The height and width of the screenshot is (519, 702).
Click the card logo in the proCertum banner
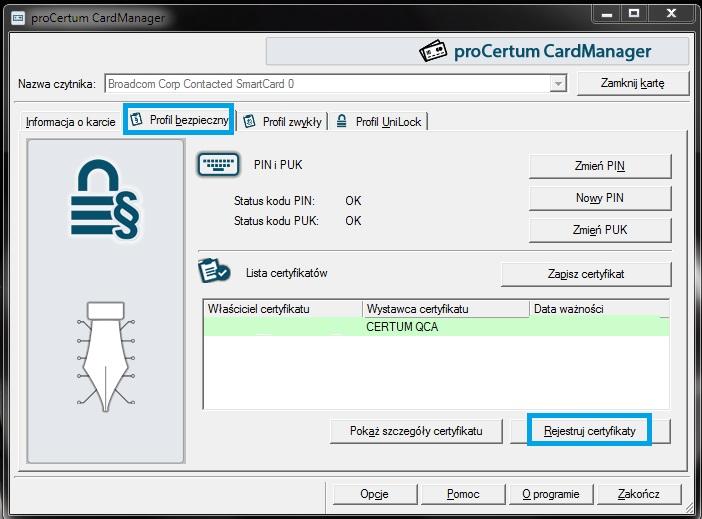(433, 51)
